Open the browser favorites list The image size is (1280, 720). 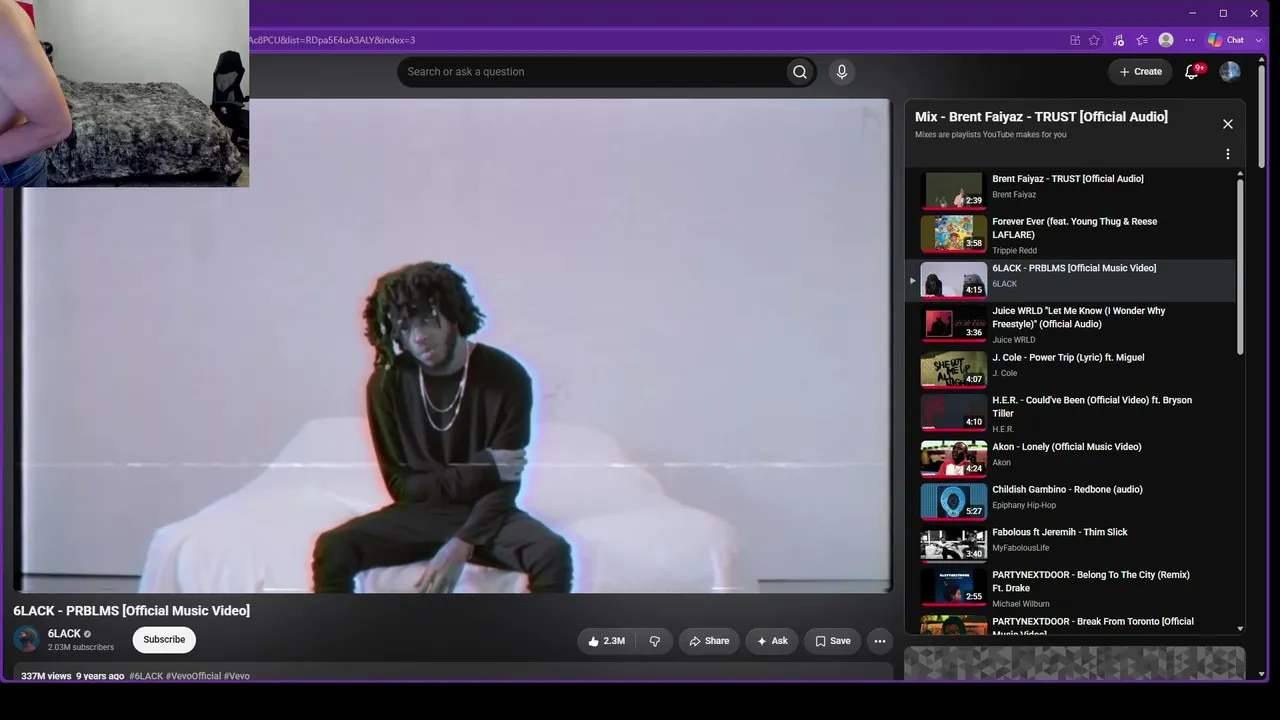[1142, 40]
